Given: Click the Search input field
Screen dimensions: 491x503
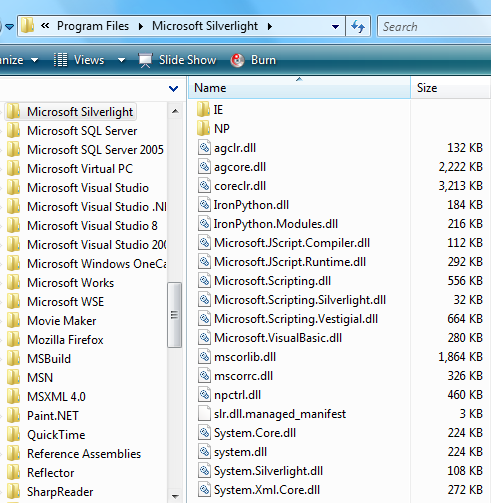Looking at the screenshot, I should pos(434,26).
